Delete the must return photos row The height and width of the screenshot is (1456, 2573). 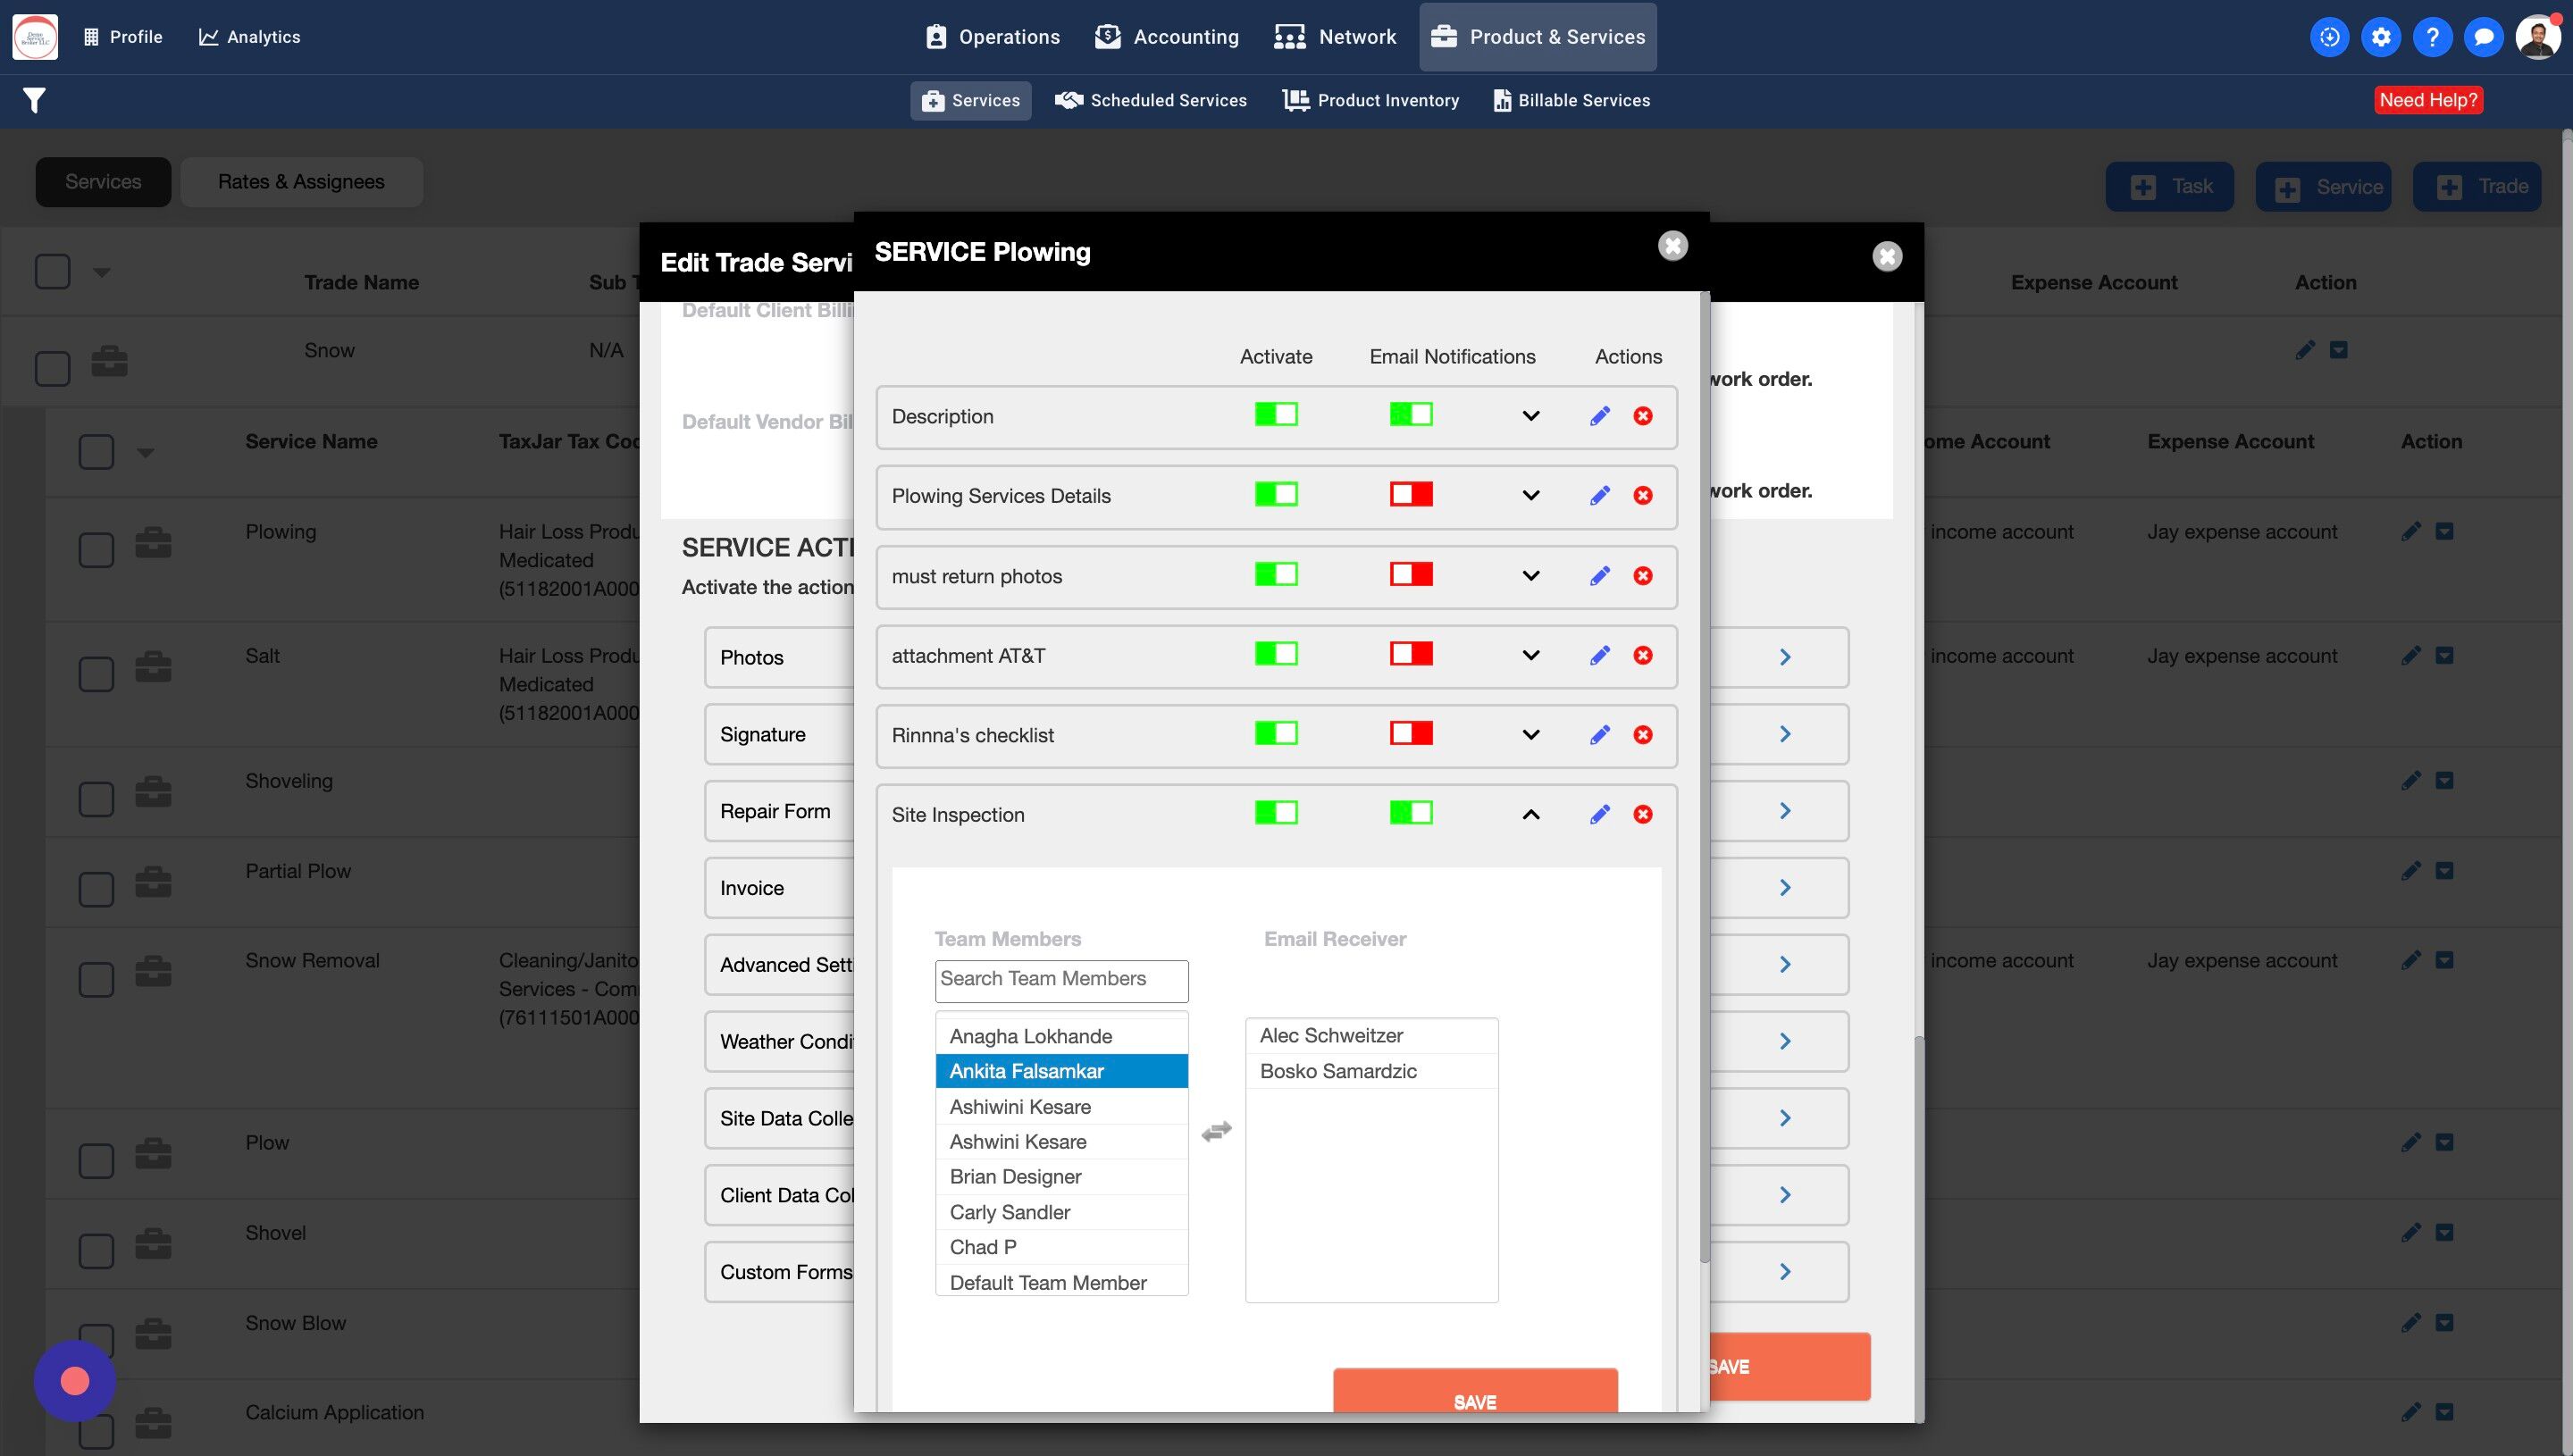point(1642,576)
